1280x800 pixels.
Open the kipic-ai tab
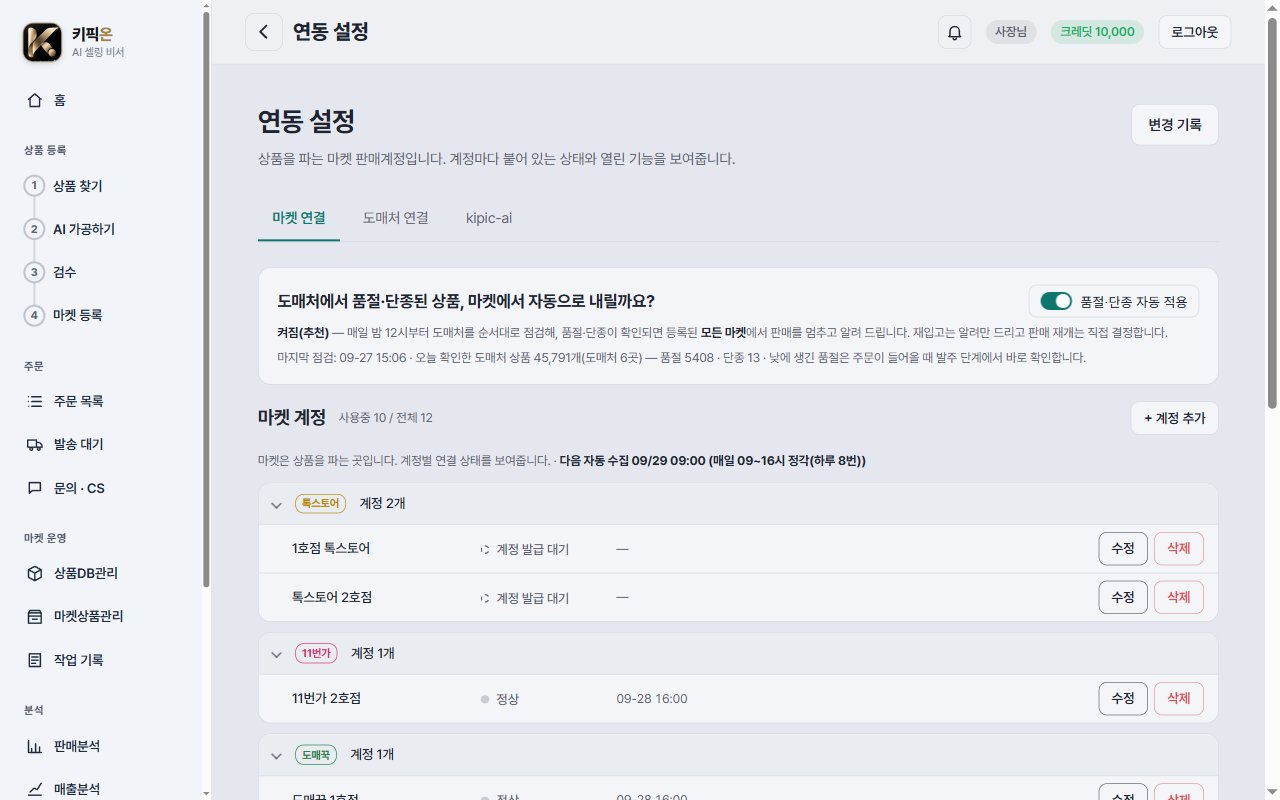point(489,218)
